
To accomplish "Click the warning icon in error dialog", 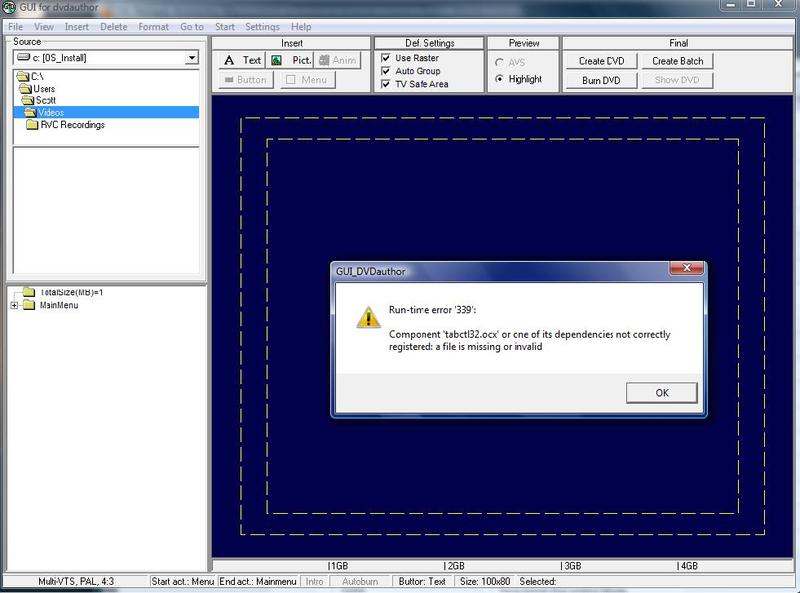I will pos(368,317).
